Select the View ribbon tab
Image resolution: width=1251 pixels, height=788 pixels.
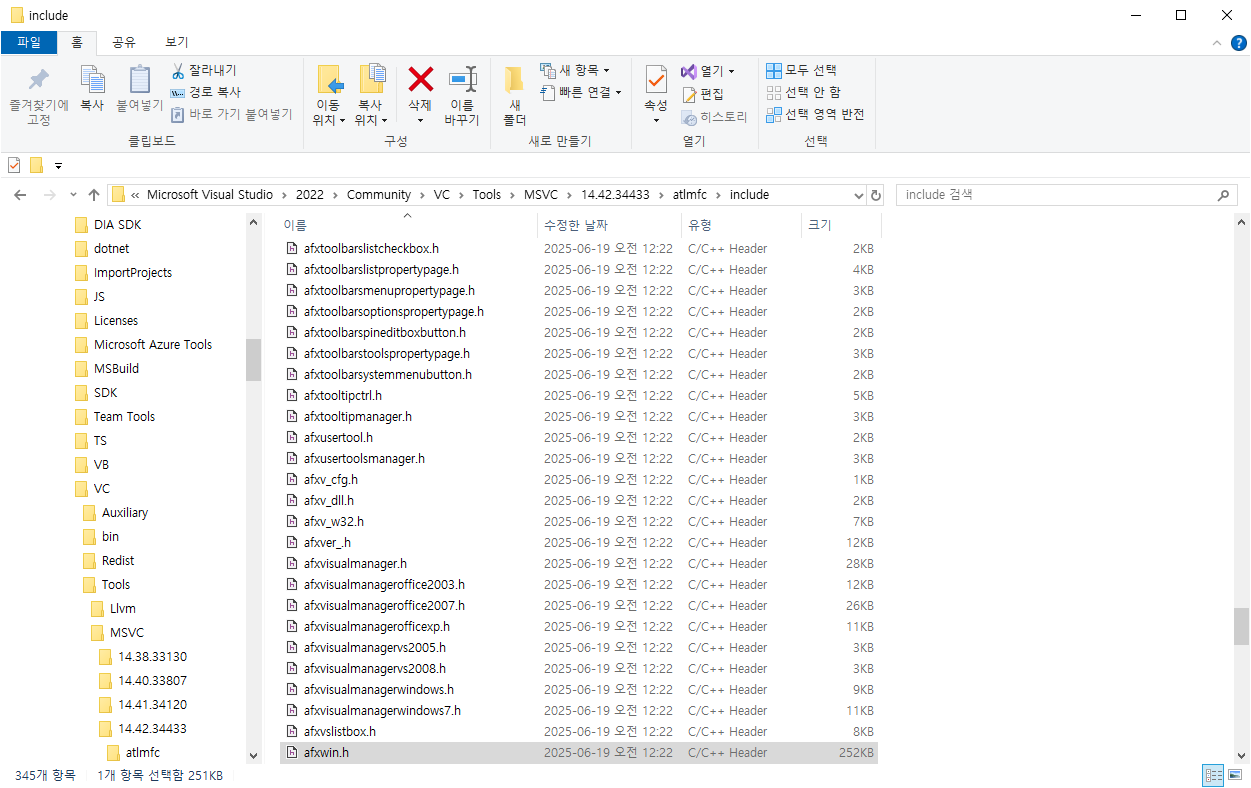(x=176, y=42)
